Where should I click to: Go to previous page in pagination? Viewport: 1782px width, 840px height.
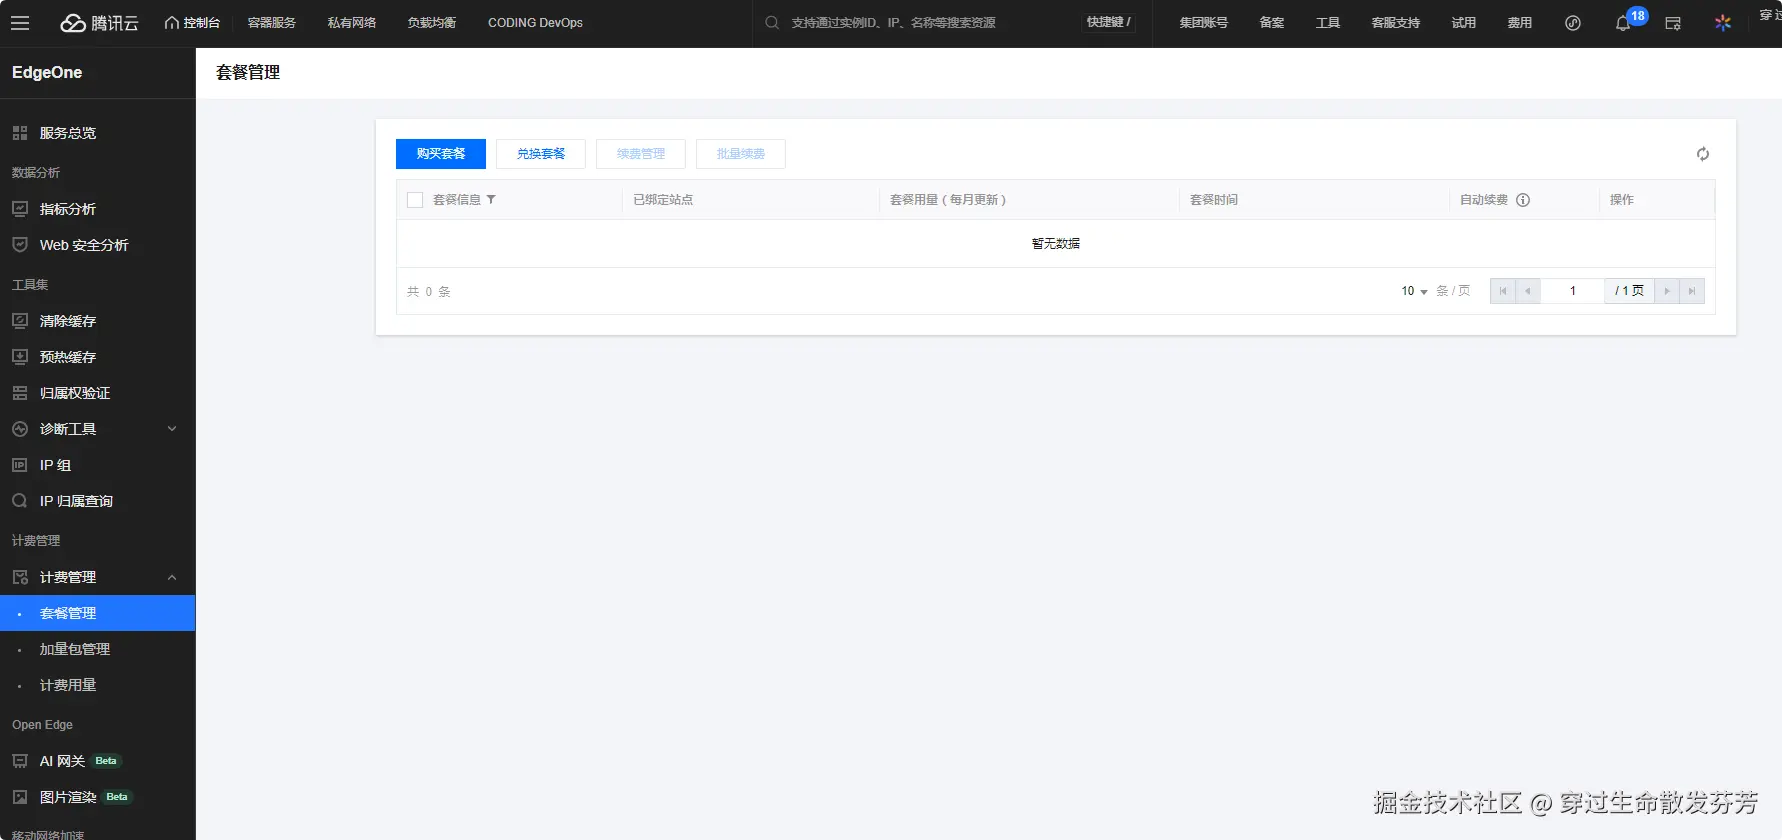coord(1528,291)
